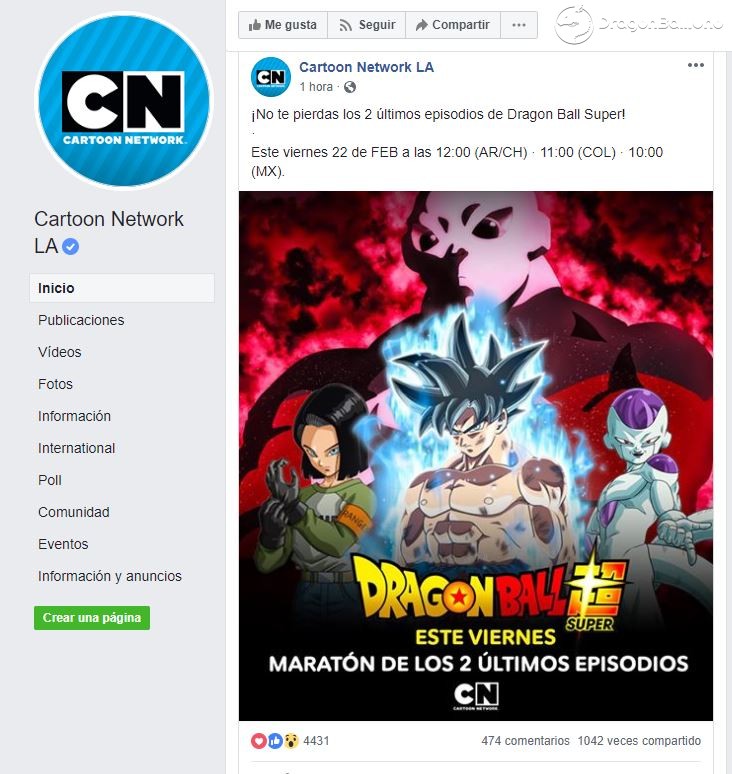
Task: Click the wow reaction emoji icon
Action: (292, 740)
